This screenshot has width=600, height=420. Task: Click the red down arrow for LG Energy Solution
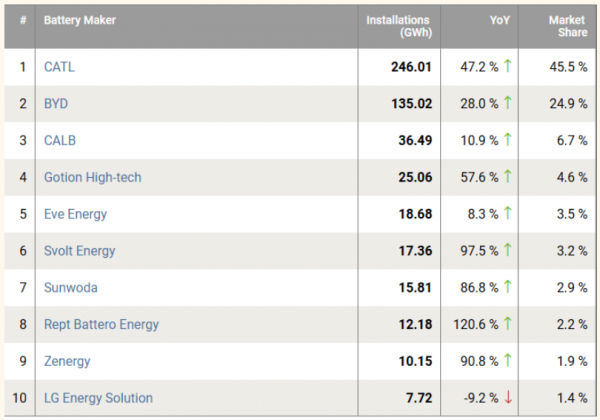[x=509, y=398]
